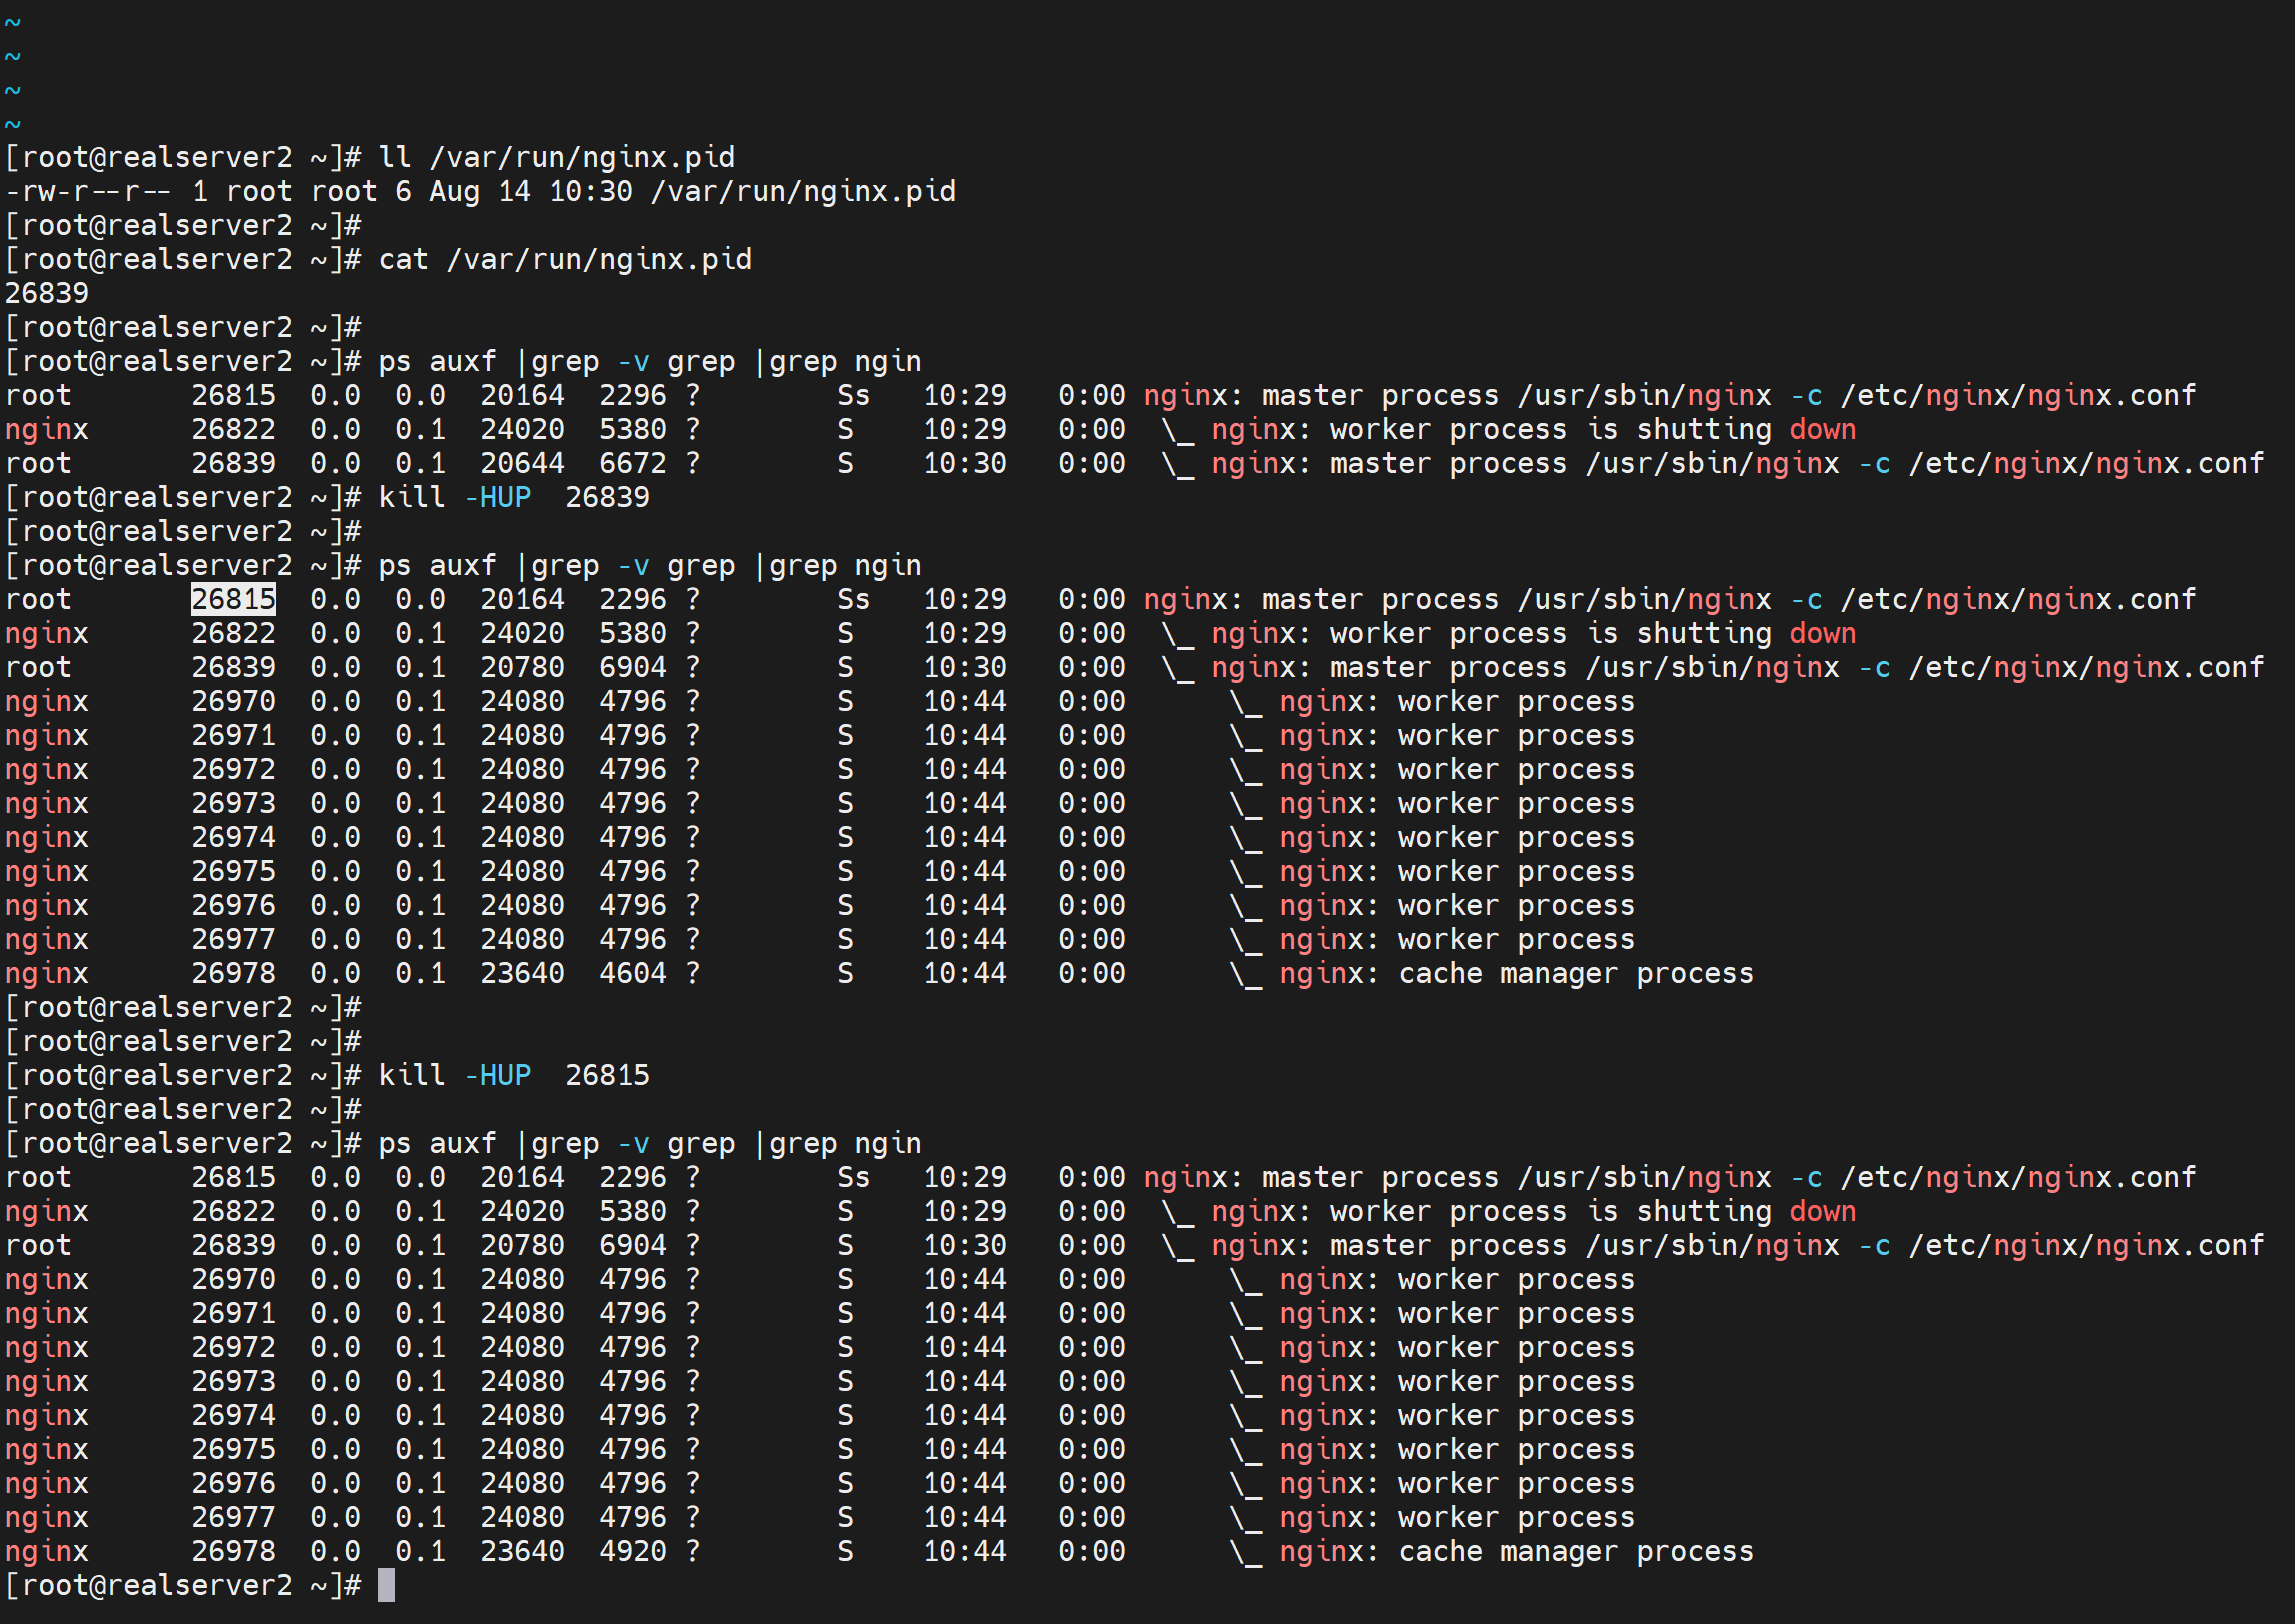The height and width of the screenshot is (1624, 2295).
Task: Click 'cache manager process' in the middle ps output
Action: [1575, 973]
